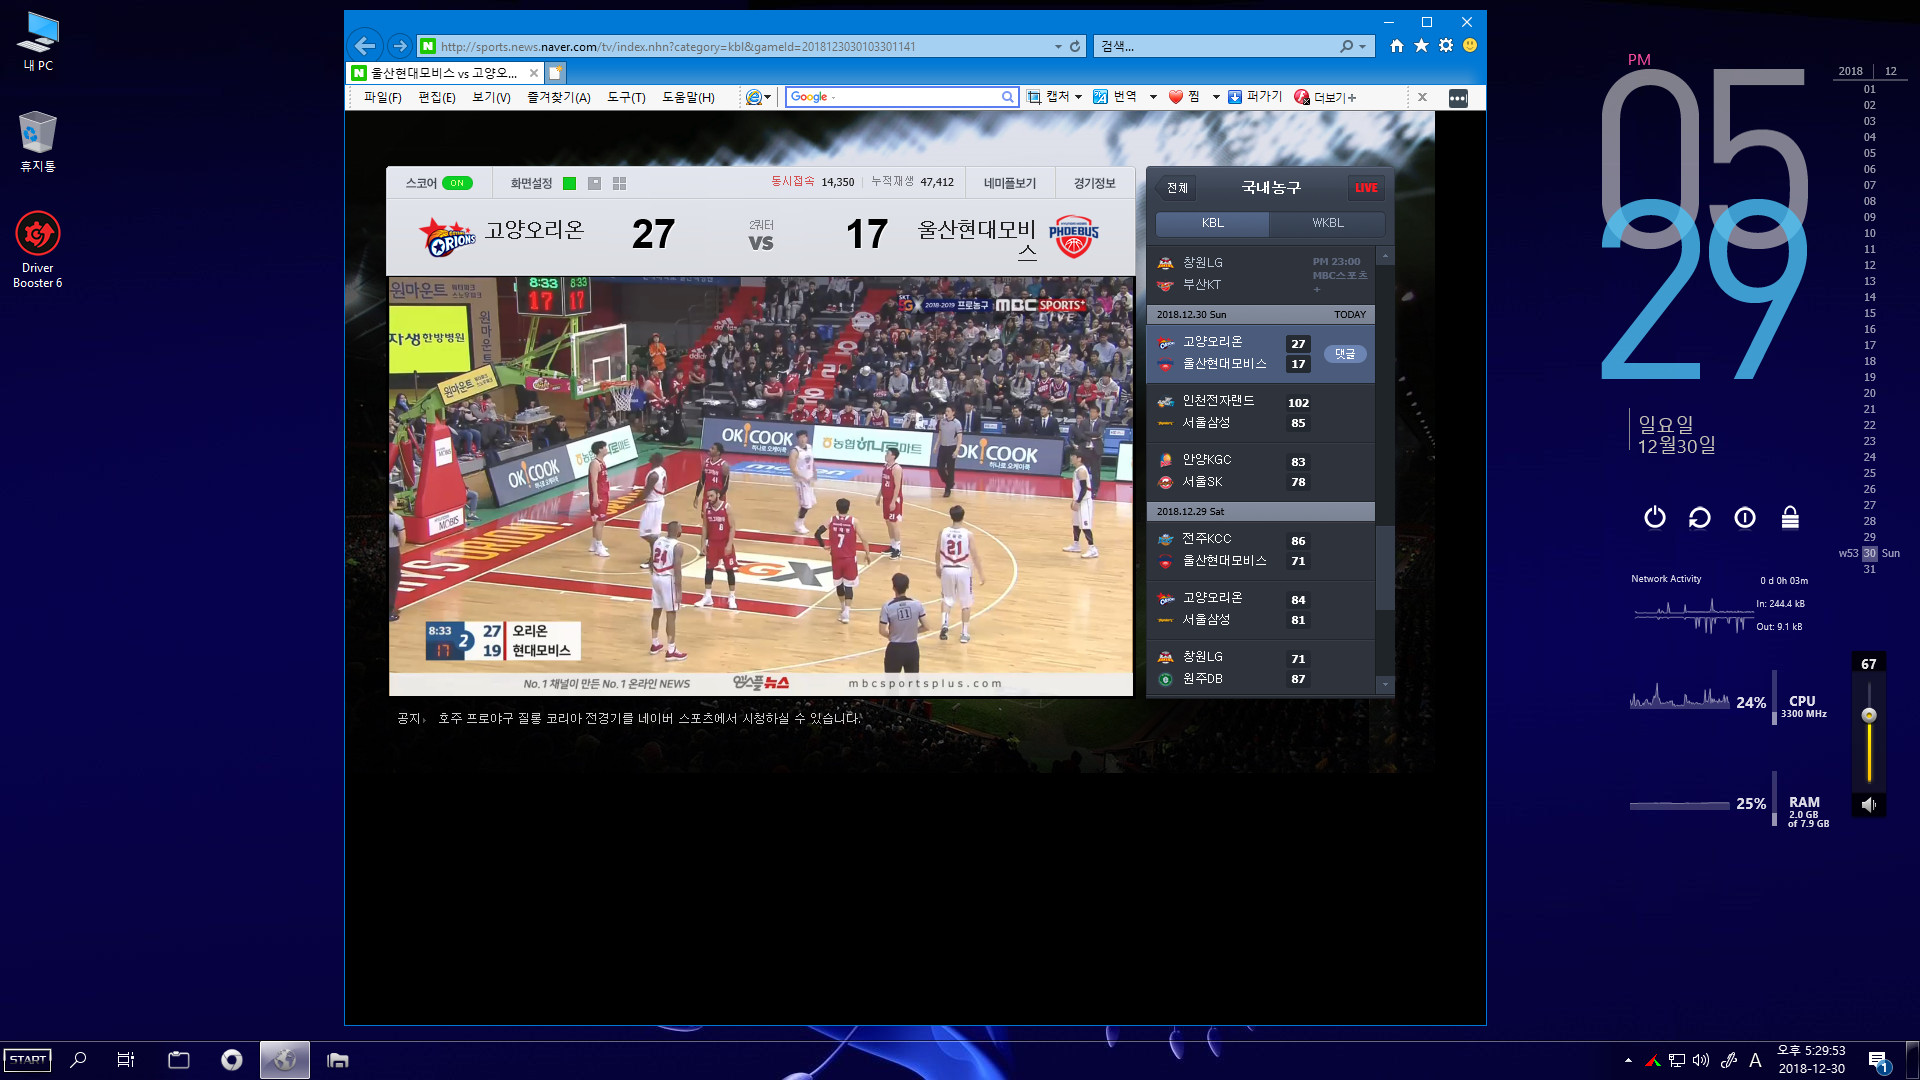Close the toolbar with the X icon
This screenshot has width=1920, height=1080.
(x=1422, y=97)
